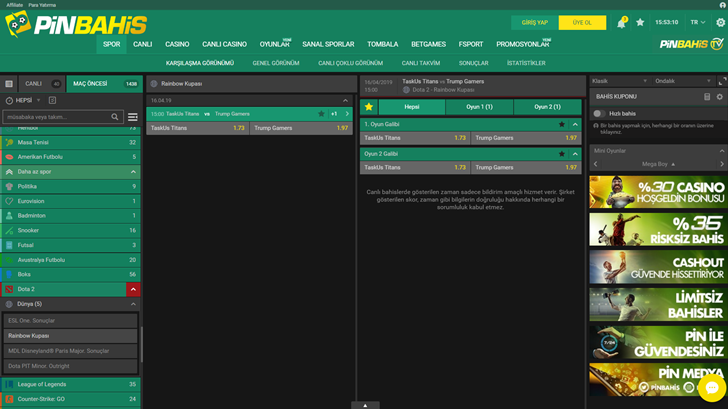
Task: Switch to MAÇ ÖNCESİ tab
Action: (x=104, y=84)
